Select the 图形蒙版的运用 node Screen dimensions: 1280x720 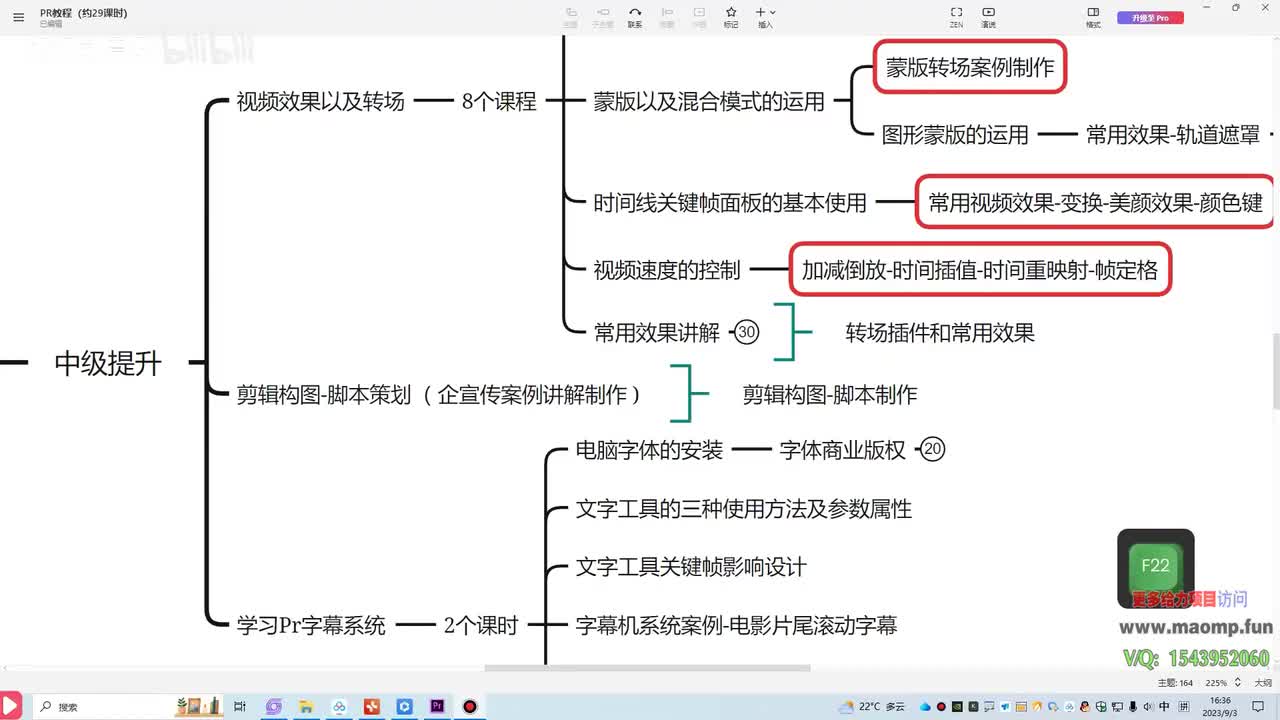pyautogui.click(x=955, y=134)
